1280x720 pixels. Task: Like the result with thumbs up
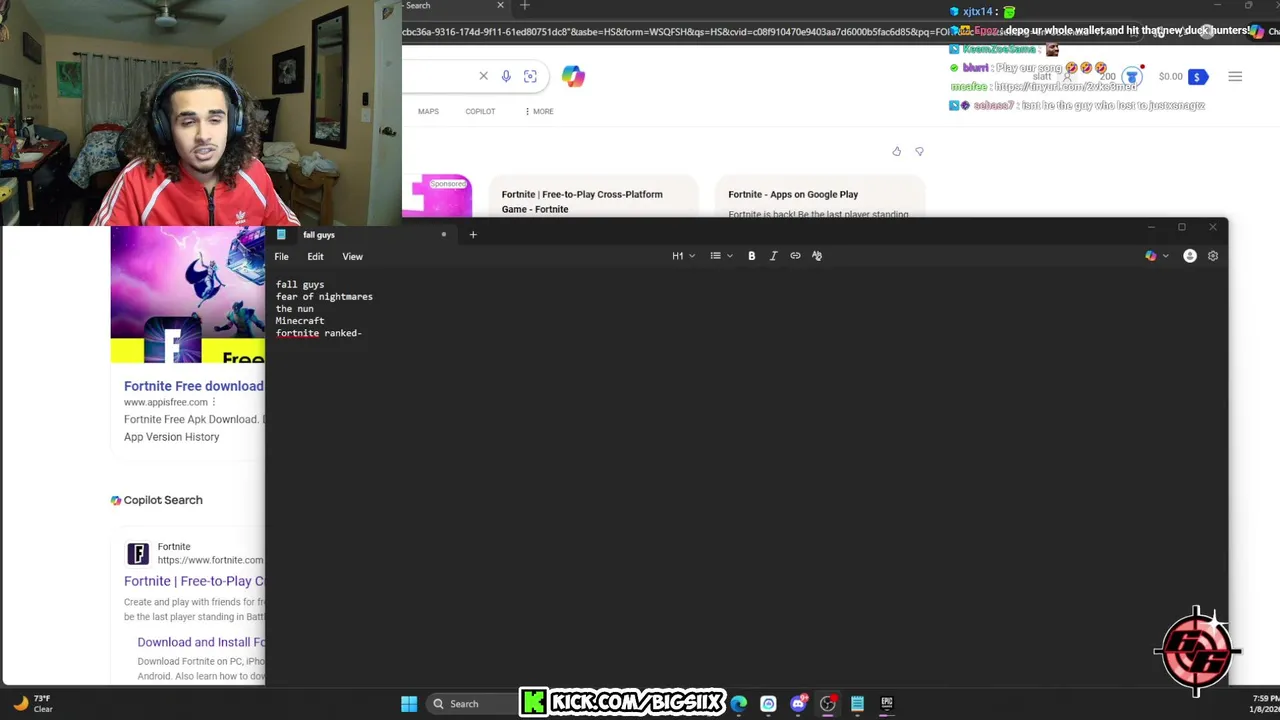click(x=896, y=152)
